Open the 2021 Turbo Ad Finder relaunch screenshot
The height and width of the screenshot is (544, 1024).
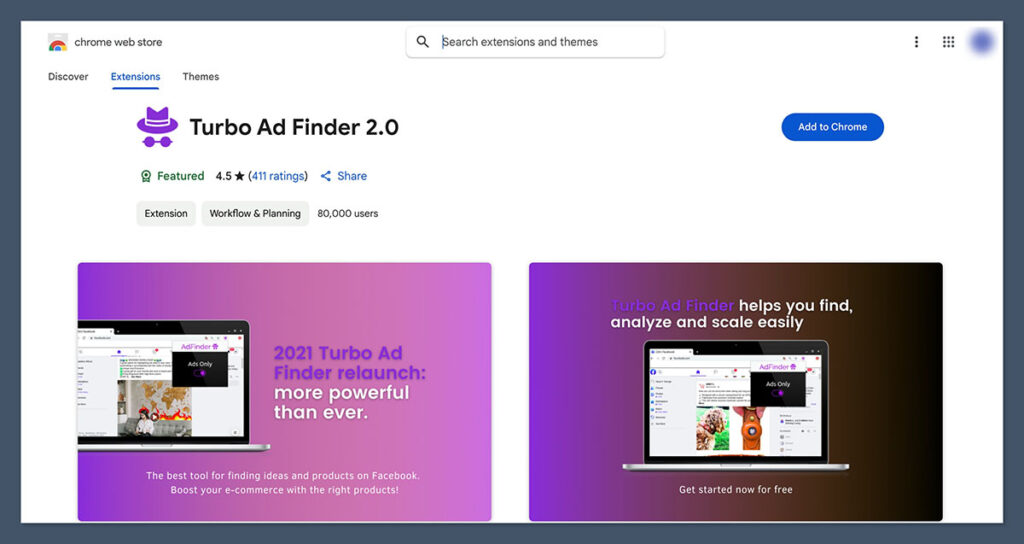click(x=284, y=392)
